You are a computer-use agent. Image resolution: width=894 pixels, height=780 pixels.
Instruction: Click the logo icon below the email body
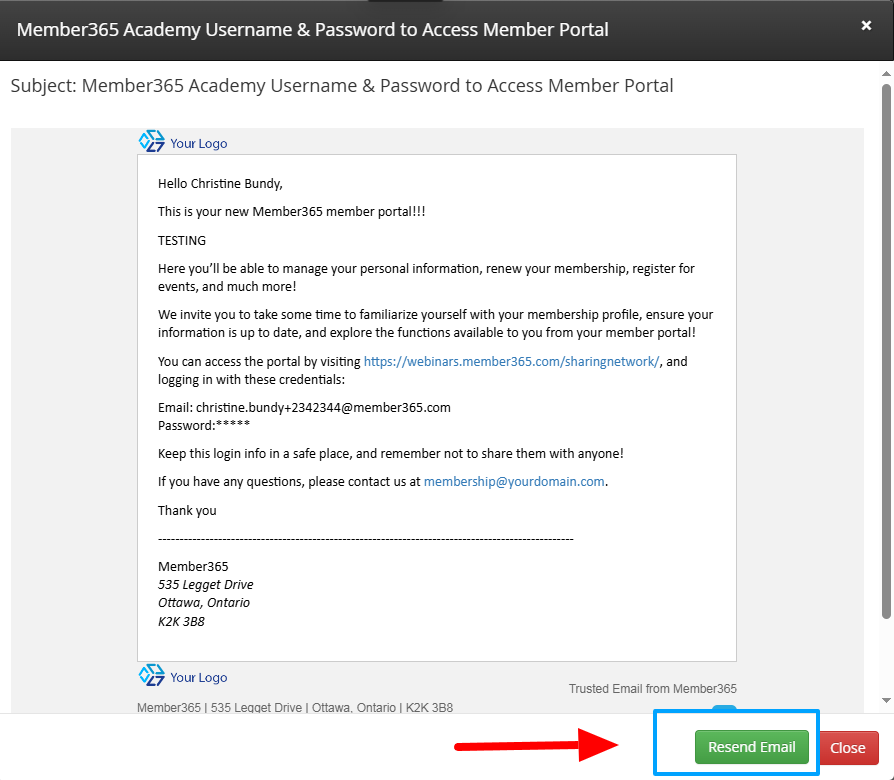[x=152, y=676]
